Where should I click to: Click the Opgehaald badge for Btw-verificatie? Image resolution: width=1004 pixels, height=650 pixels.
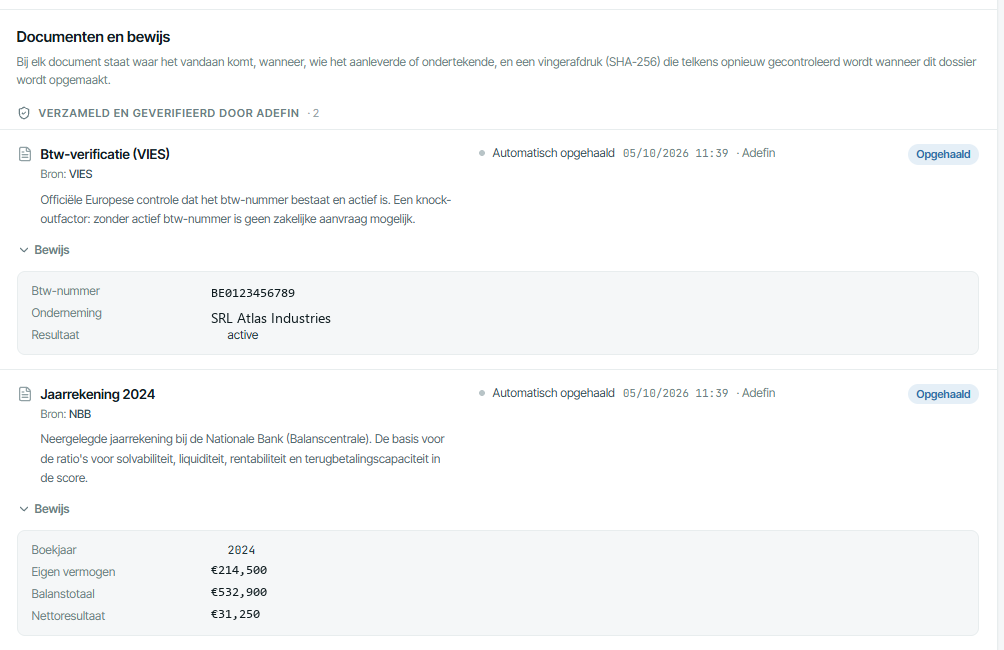tap(943, 154)
